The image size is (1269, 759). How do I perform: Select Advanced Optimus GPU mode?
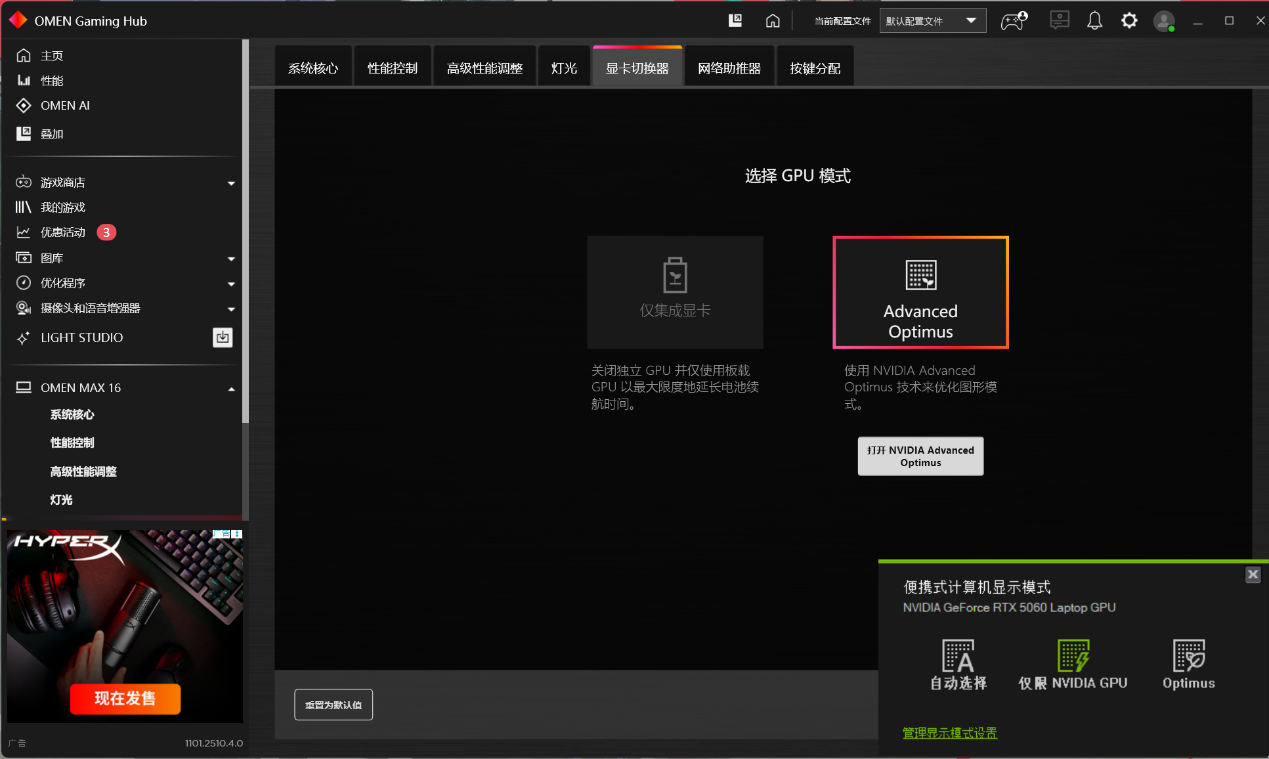(920, 292)
